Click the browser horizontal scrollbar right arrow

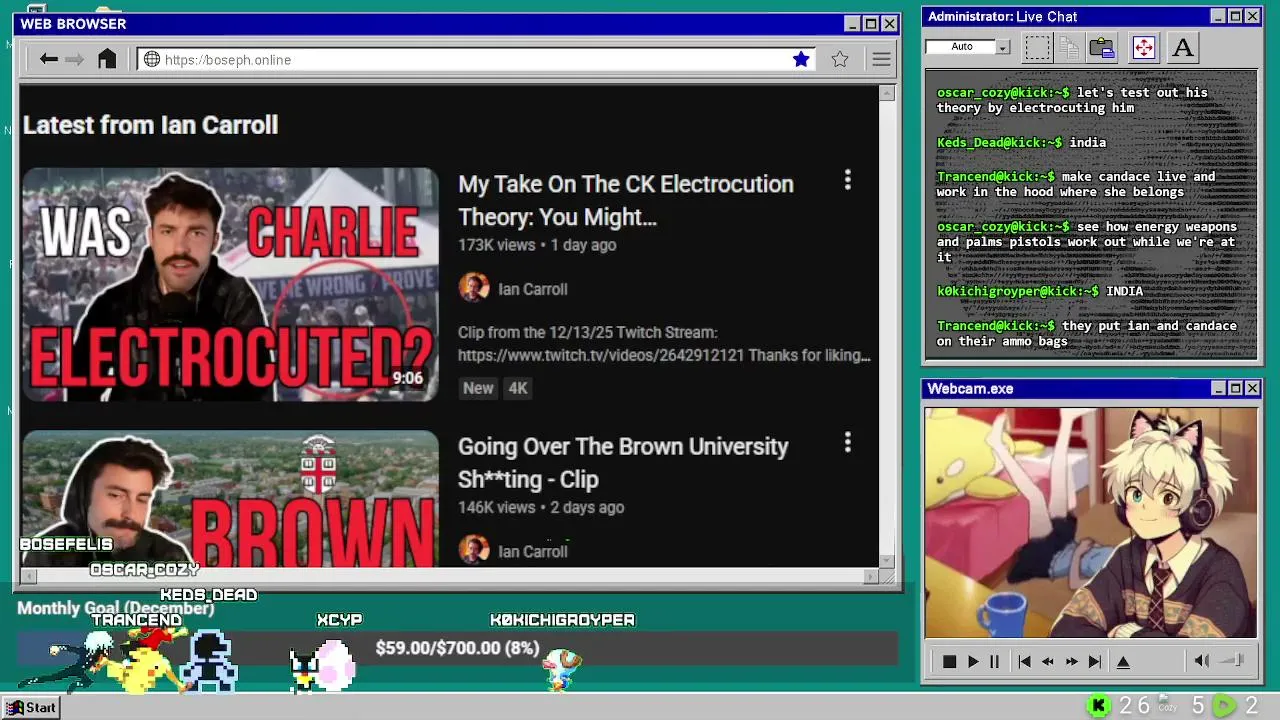click(870, 576)
